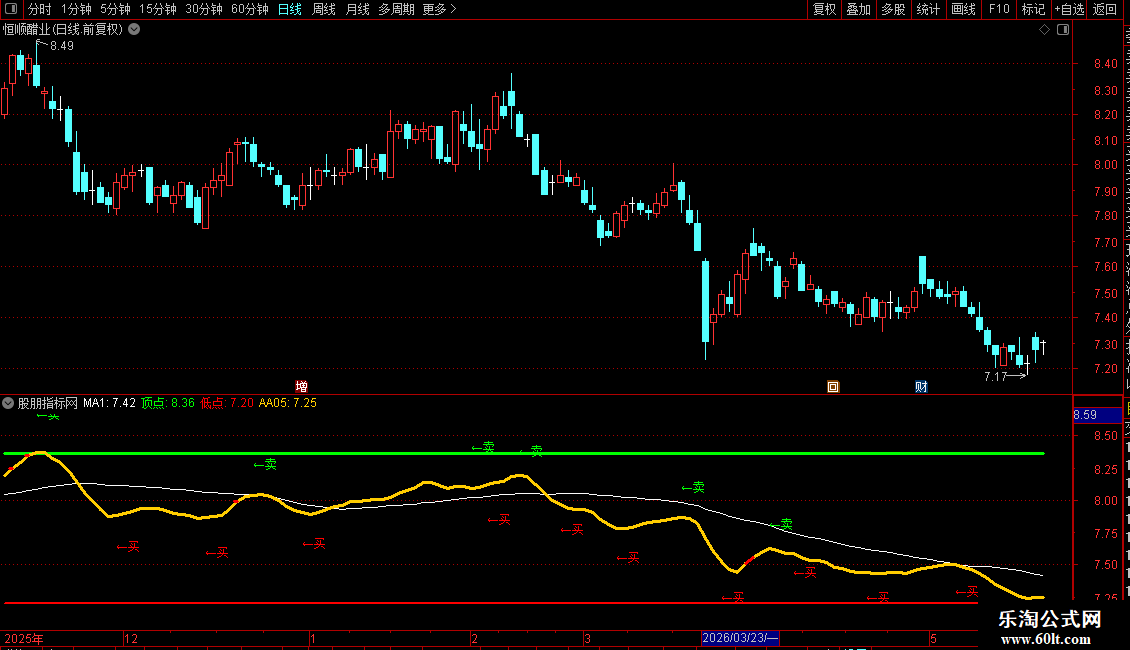Select the 日线 daily tab
The width and height of the screenshot is (1130, 650).
[290, 9]
